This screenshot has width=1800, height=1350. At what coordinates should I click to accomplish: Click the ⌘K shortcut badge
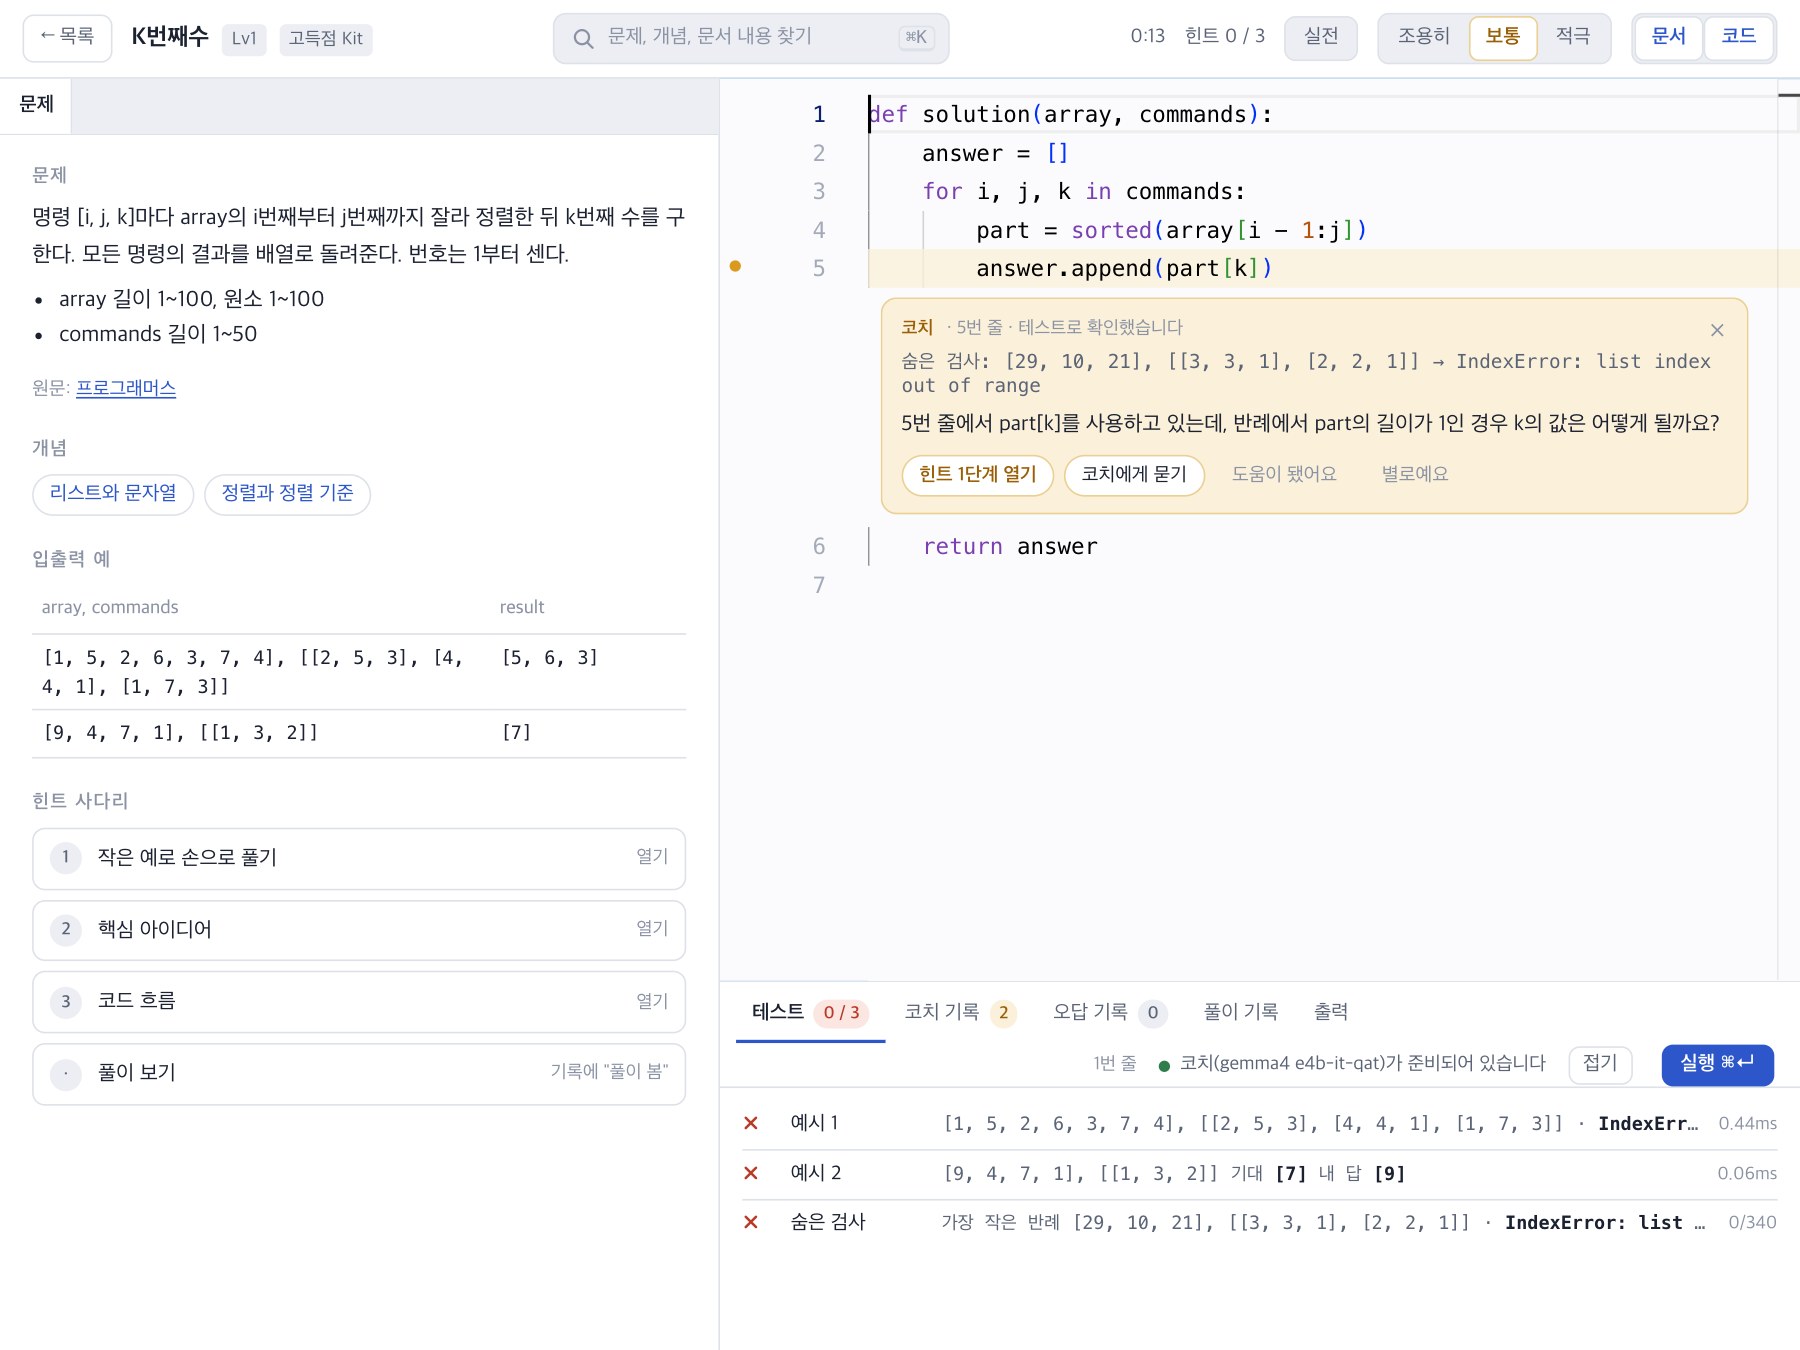pyautogui.click(x=916, y=38)
